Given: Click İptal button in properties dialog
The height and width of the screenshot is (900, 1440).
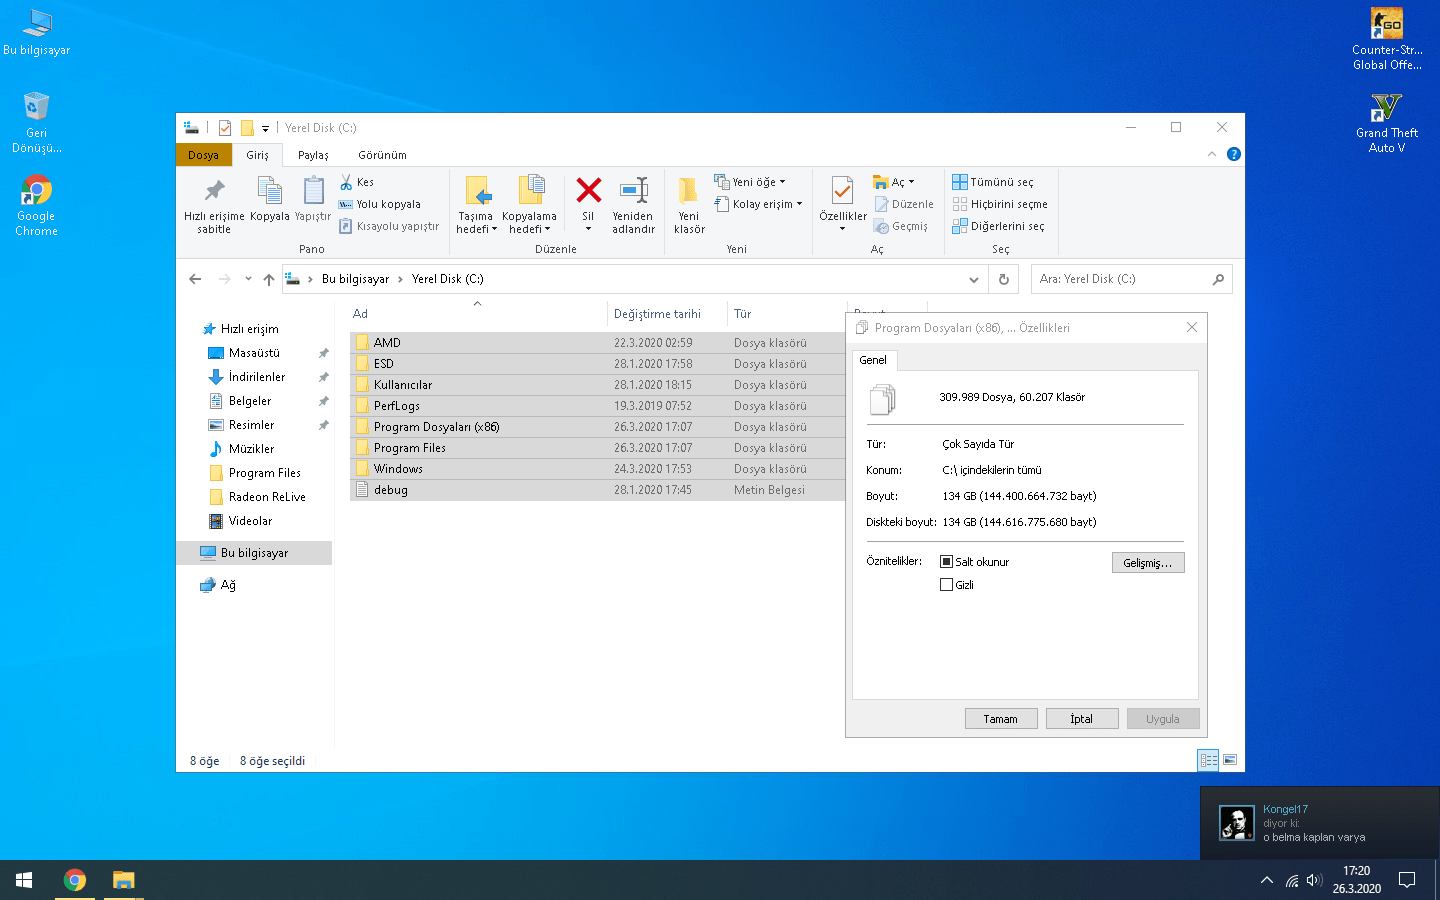Looking at the screenshot, I should 1081,719.
